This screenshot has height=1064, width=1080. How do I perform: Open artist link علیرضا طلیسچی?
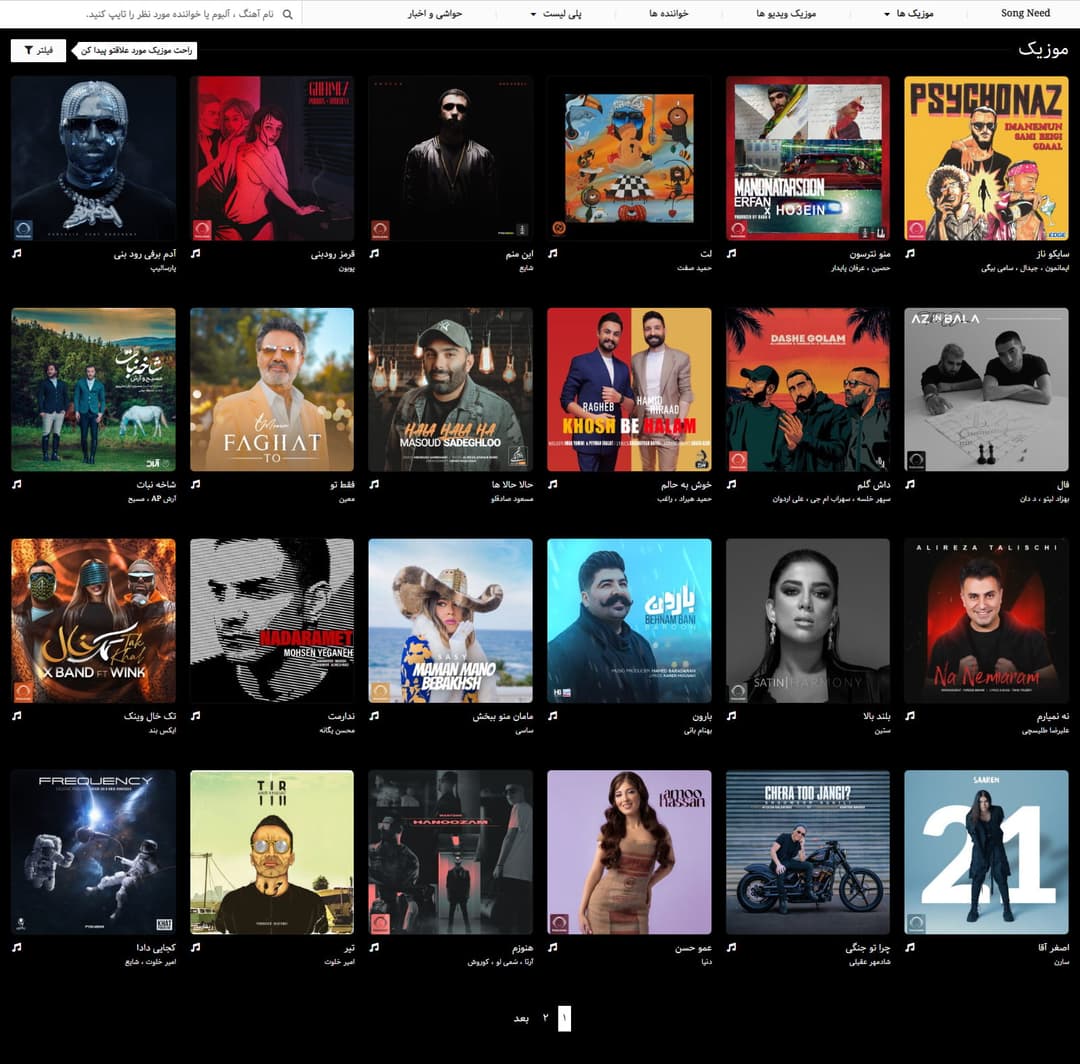1046,730
